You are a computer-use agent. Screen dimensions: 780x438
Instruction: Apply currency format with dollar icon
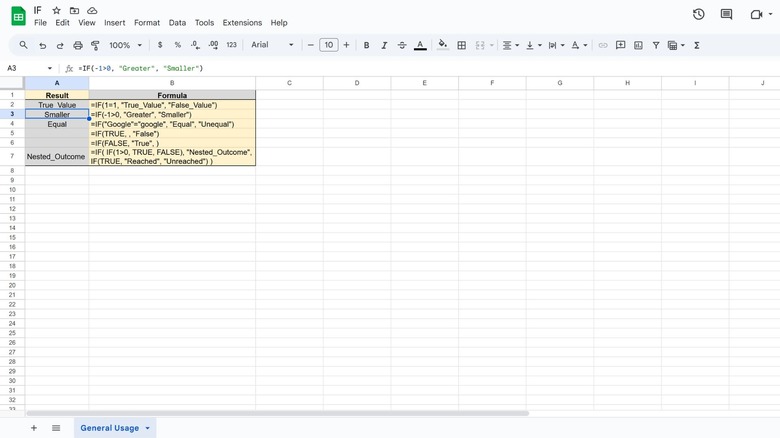[160, 45]
